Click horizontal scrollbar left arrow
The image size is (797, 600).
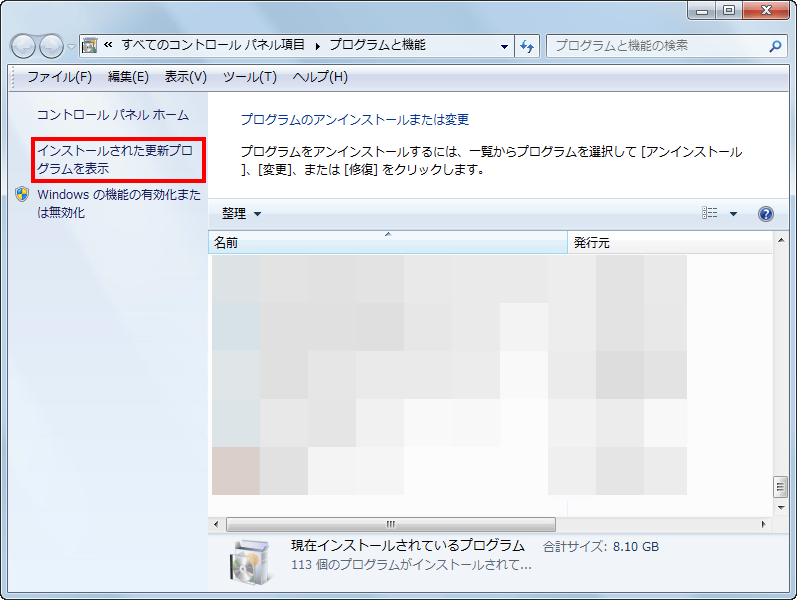coord(217,524)
